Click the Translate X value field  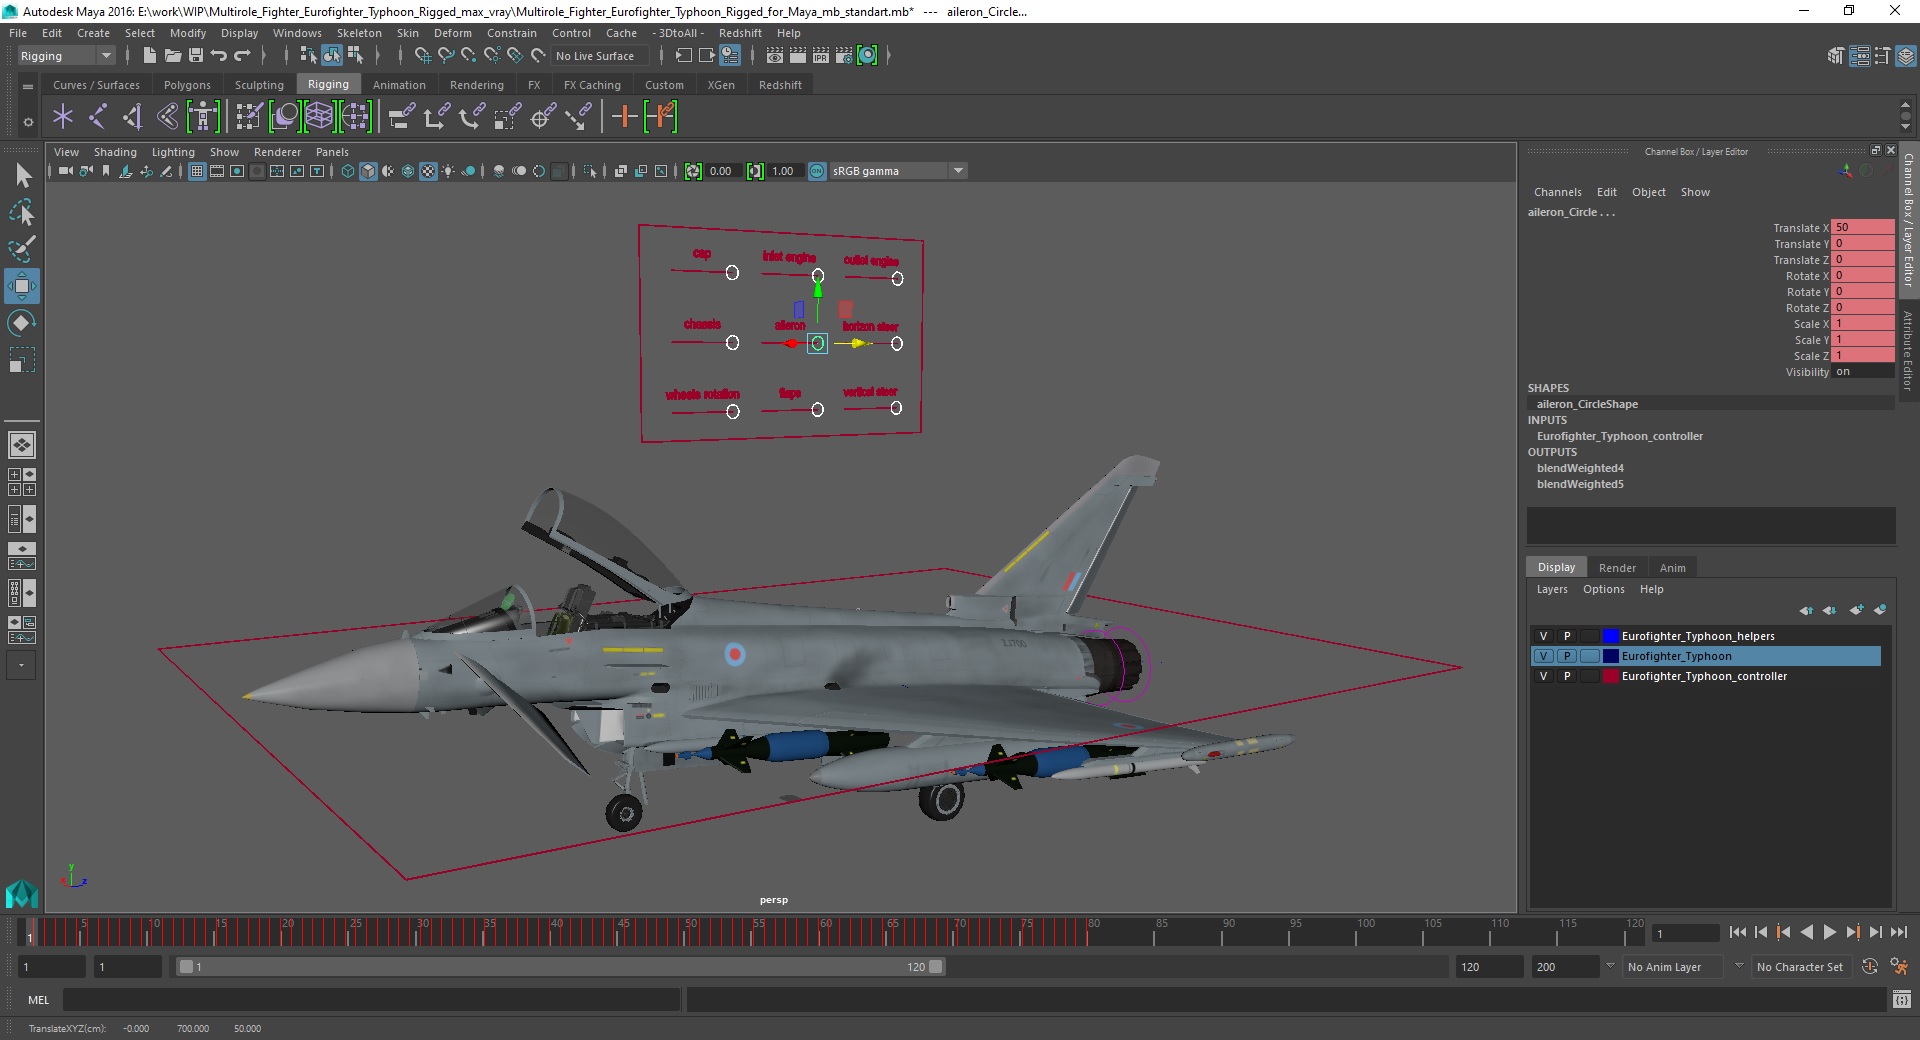pyautogui.click(x=1862, y=227)
